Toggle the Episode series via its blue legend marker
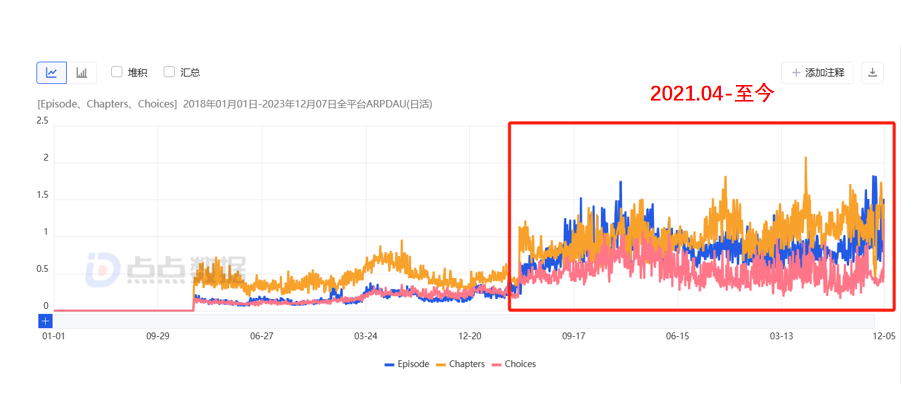This screenshot has width=909, height=393. pos(390,365)
